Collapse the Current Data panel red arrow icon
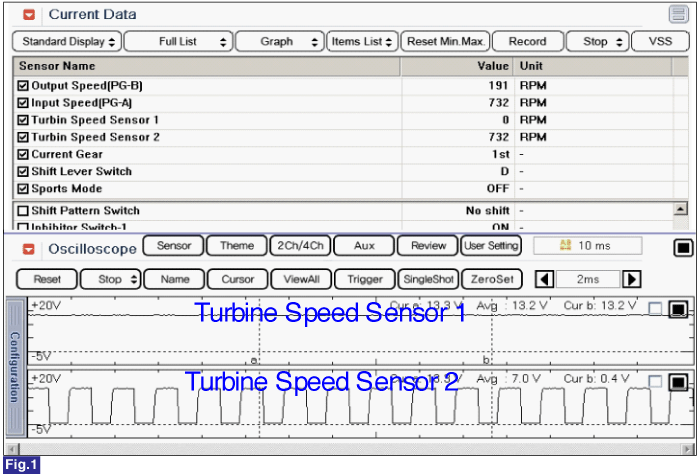 [x=29, y=15]
